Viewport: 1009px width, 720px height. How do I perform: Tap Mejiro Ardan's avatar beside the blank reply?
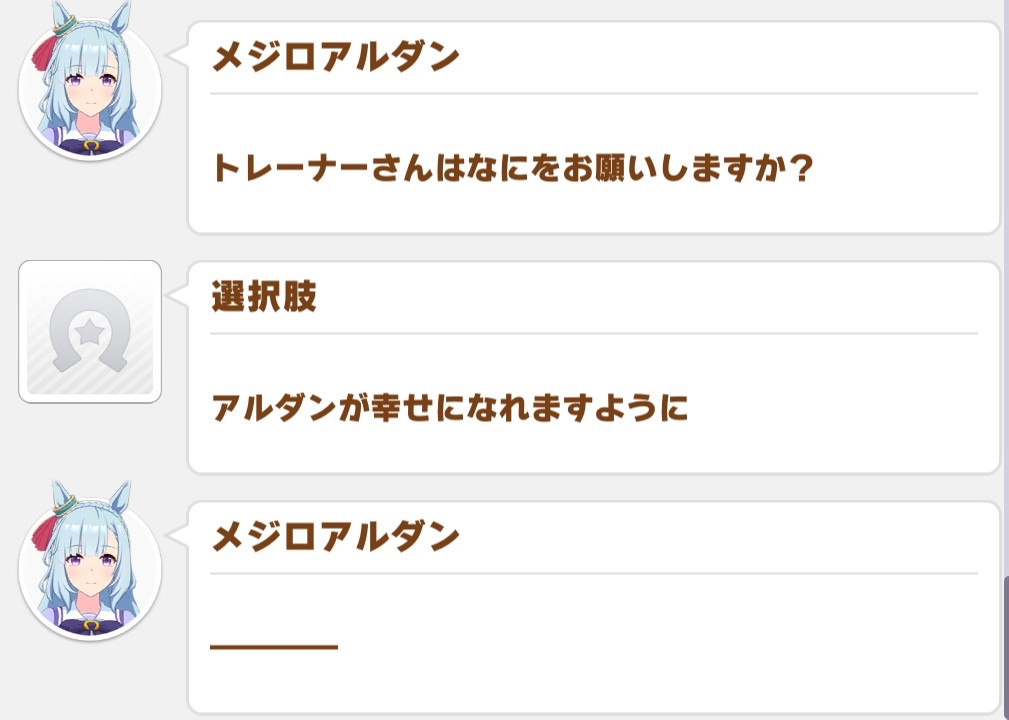[x=90, y=570]
